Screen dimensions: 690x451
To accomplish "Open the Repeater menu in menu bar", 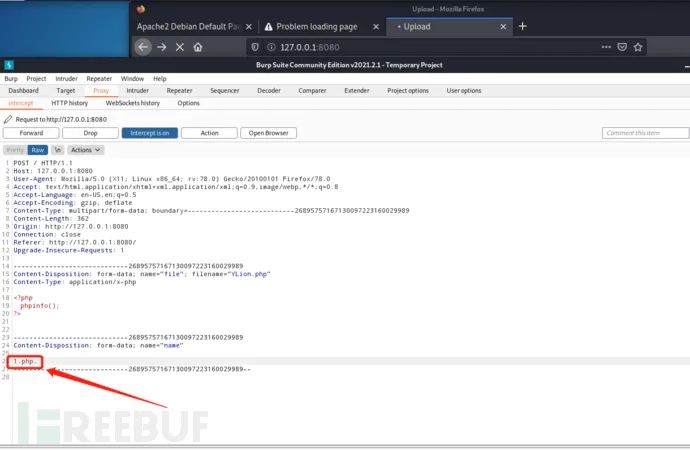I will pyautogui.click(x=99, y=79).
